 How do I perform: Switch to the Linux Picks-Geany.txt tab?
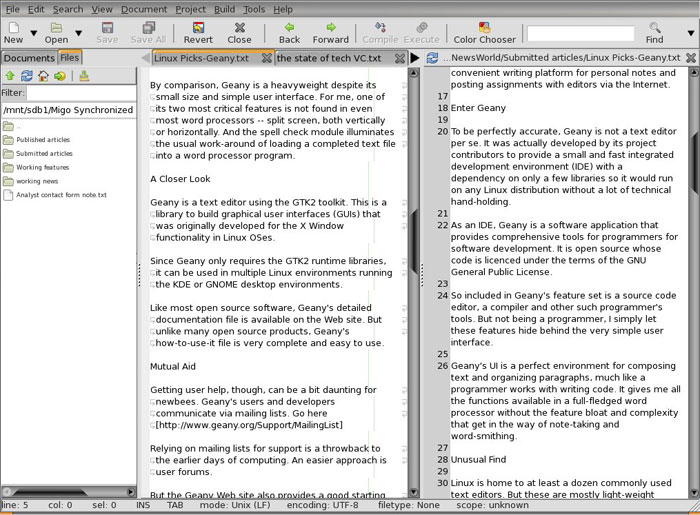point(201,58)
